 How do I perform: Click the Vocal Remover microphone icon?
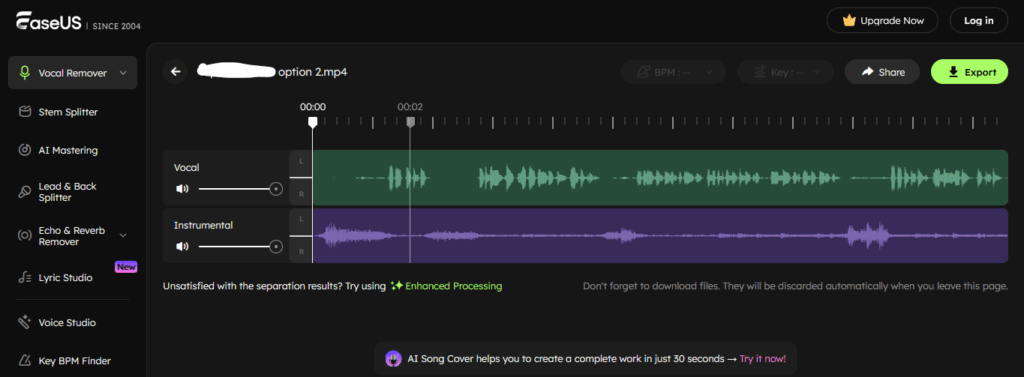tap(25, 73)
